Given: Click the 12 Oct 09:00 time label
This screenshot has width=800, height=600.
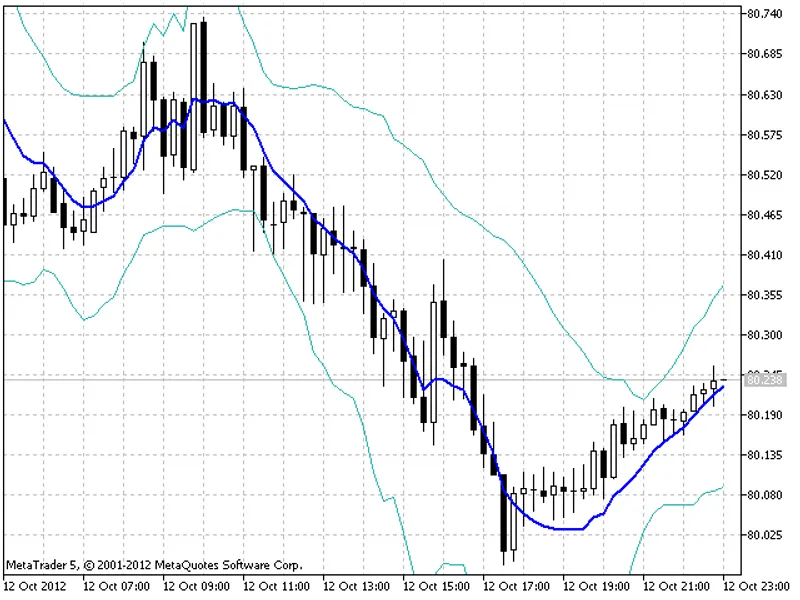Looking at the screenshot, I should [x=196, y=586].
